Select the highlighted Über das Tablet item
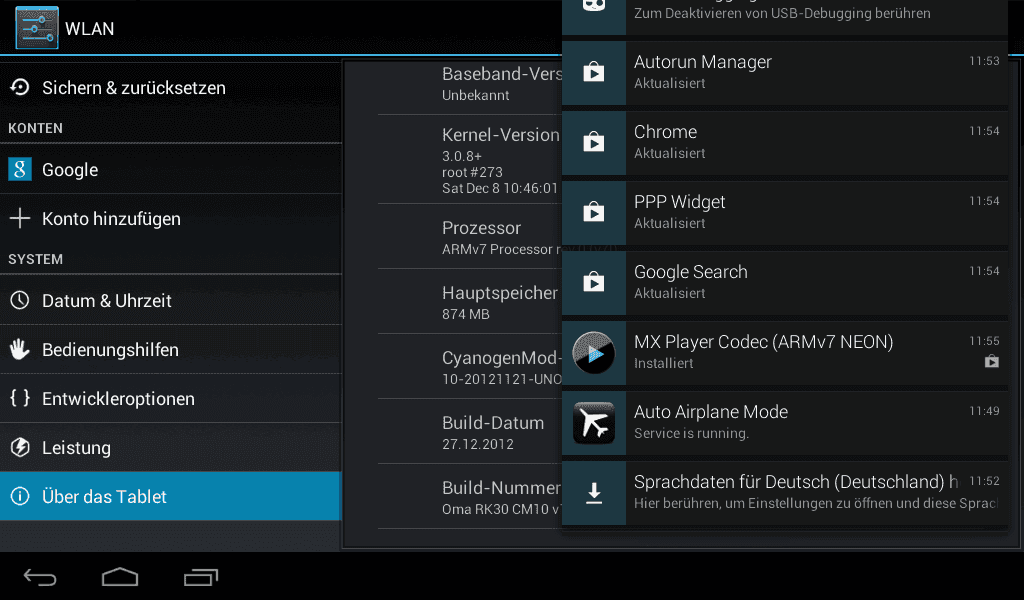This screenshot has height=600, width=1024. (x=170, y=496)
